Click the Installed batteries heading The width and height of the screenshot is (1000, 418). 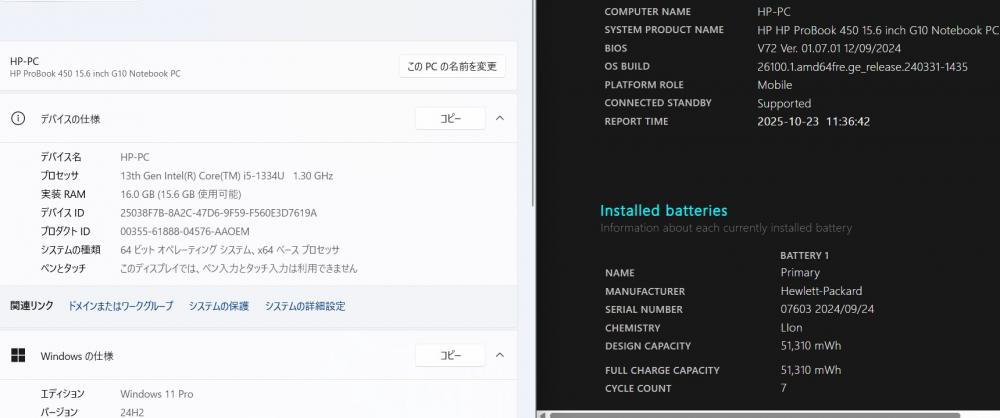663,211
